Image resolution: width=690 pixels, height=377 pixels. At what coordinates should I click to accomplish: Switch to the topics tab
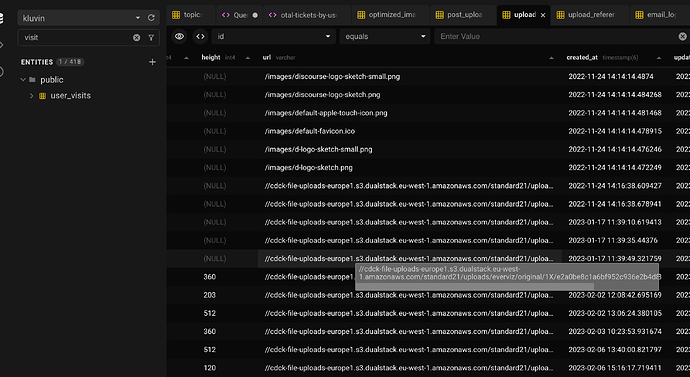[x=190, y=15]
